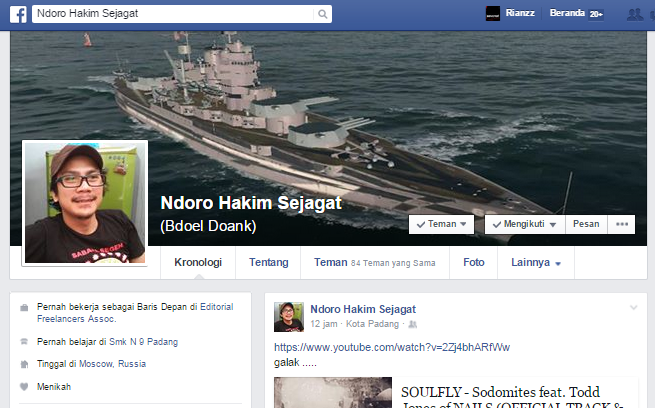The width and height of the screenshot is (655, 408).
Task: Open the Editorial Freelancers Assoc. link
Action: tap(135, 313)
